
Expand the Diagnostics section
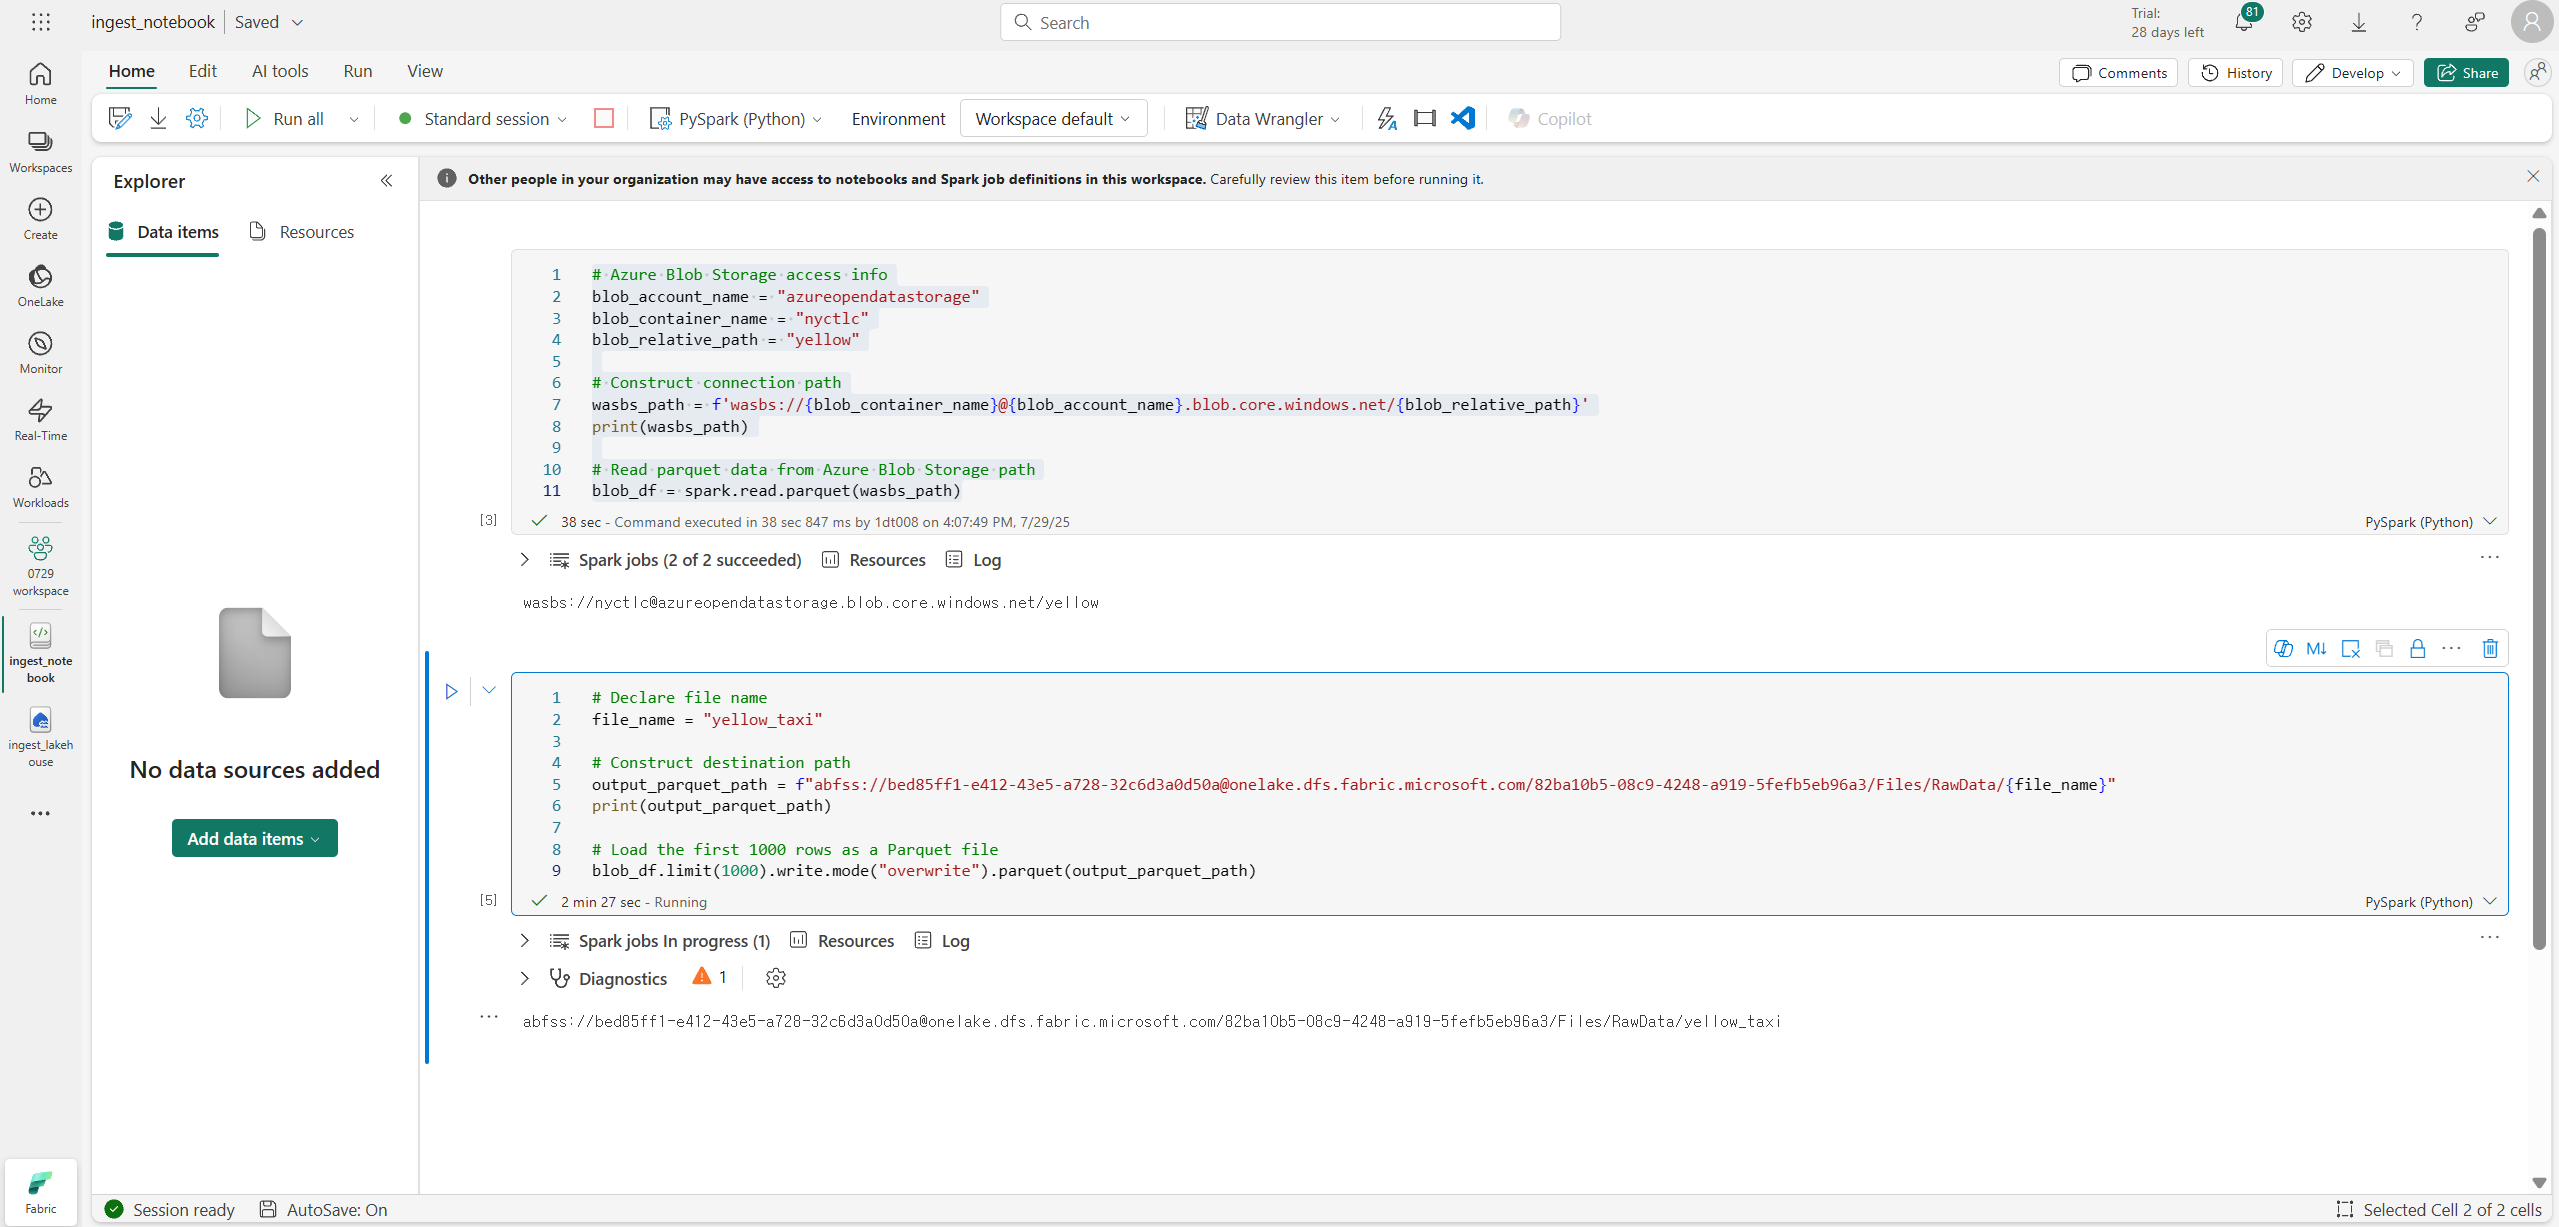click(x=524, y=978)
